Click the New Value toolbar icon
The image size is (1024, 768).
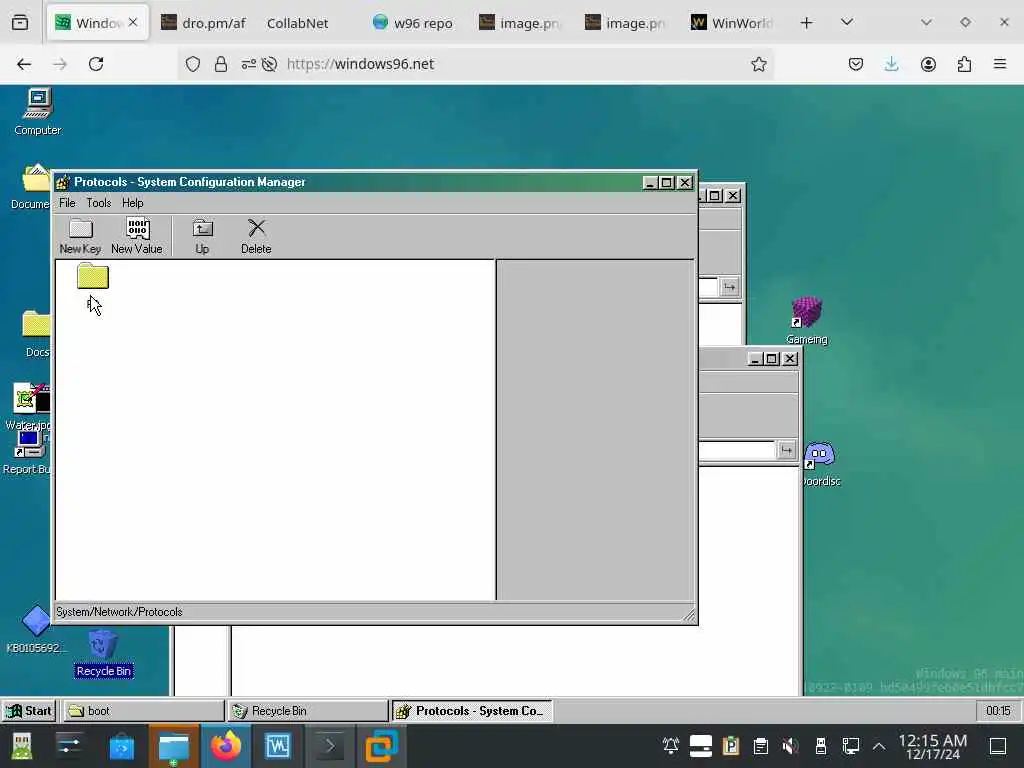[x=136, y=236]
